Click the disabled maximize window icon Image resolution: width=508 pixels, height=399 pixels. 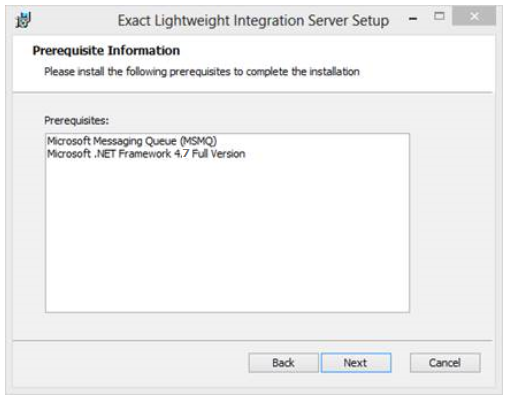point(439,16)
